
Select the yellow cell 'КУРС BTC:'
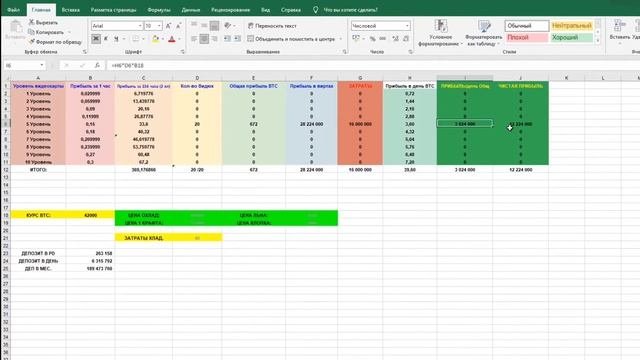[38, 215]
